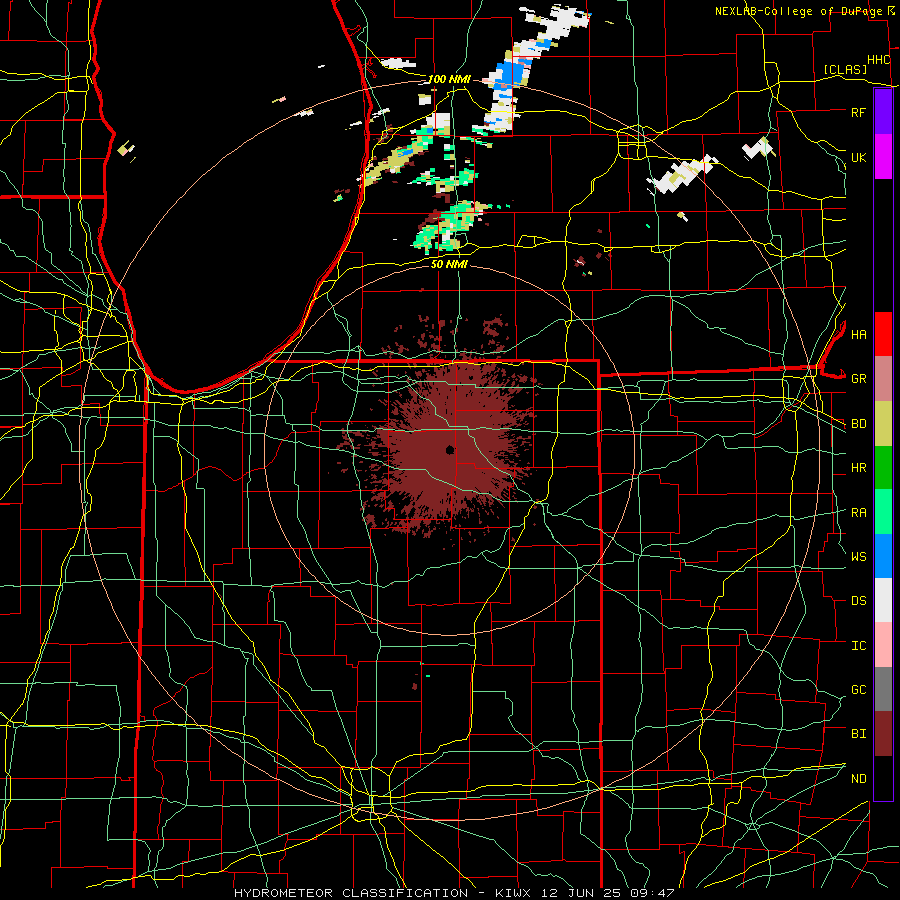
Task: Click the GR legend label
Action: point(858,379)
